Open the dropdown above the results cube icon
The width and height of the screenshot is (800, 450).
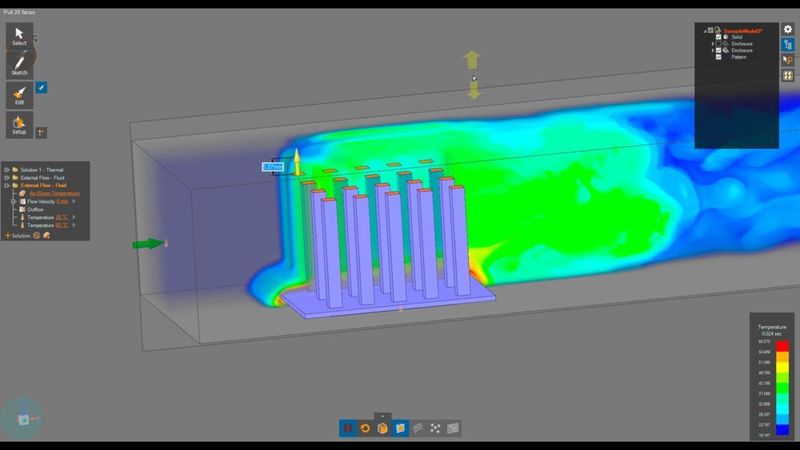point(383,416)
